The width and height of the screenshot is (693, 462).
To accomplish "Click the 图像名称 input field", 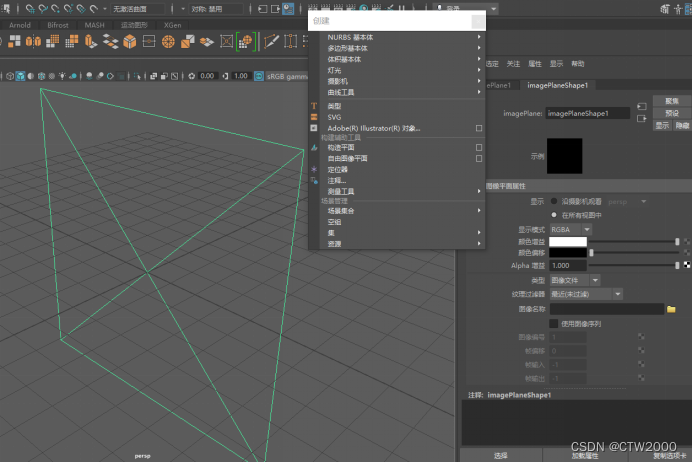I will pos(607,309).
